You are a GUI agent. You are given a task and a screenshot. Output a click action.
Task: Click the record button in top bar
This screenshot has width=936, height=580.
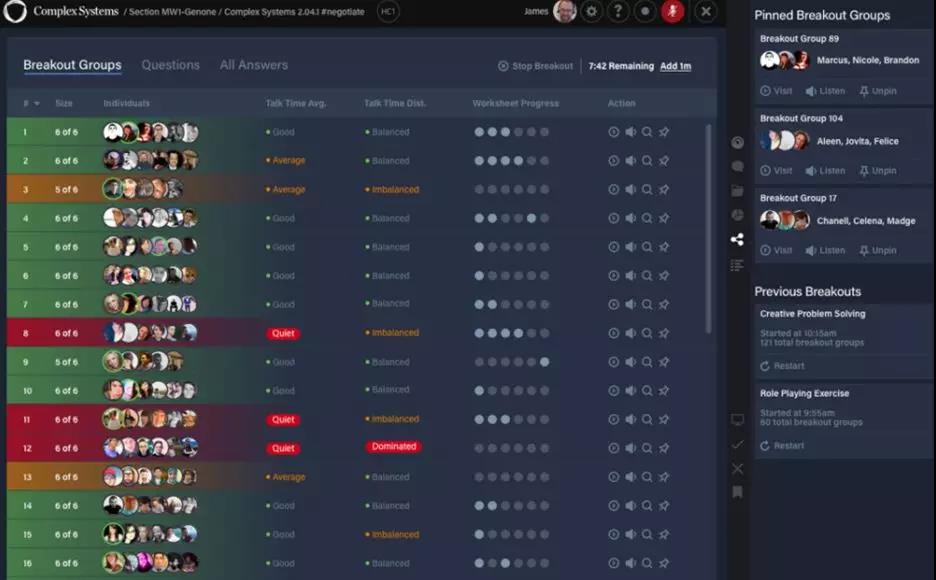click(x=645, y=11)
